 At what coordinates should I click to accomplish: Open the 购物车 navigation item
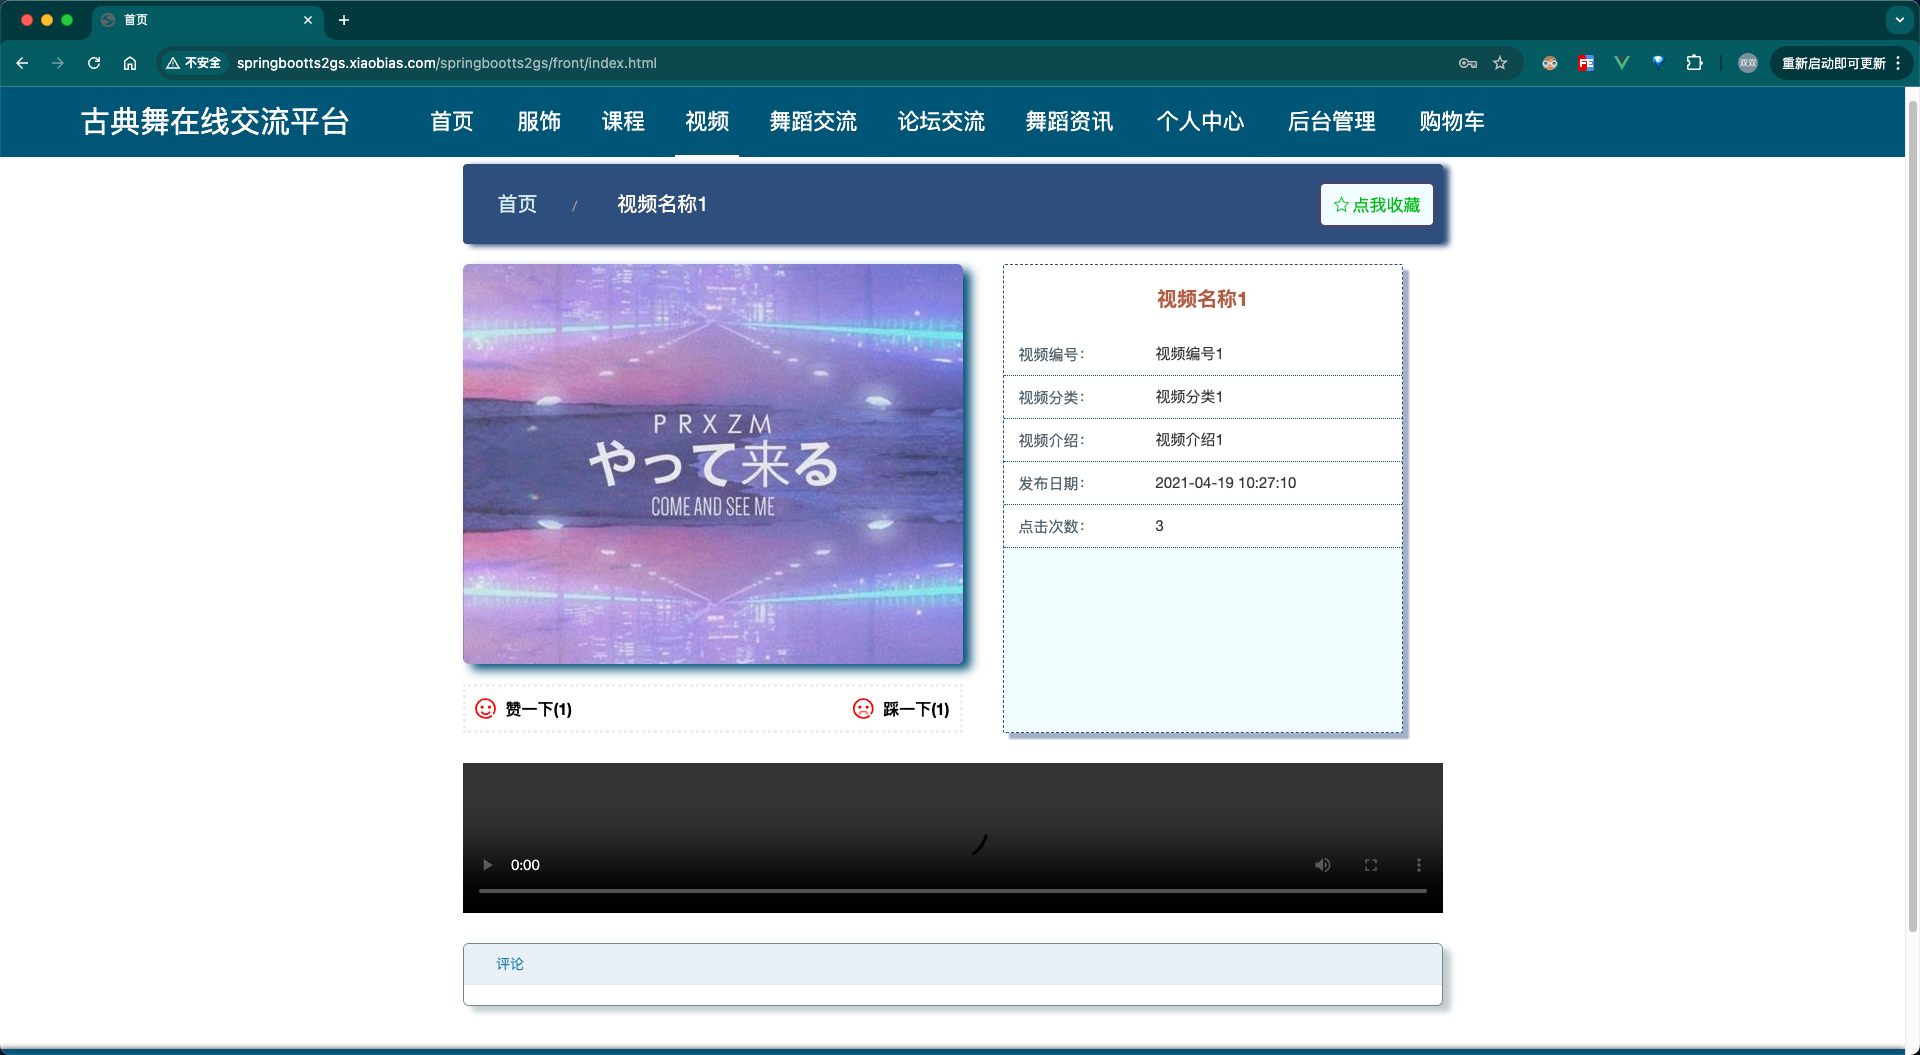[x=1452, y=122]
